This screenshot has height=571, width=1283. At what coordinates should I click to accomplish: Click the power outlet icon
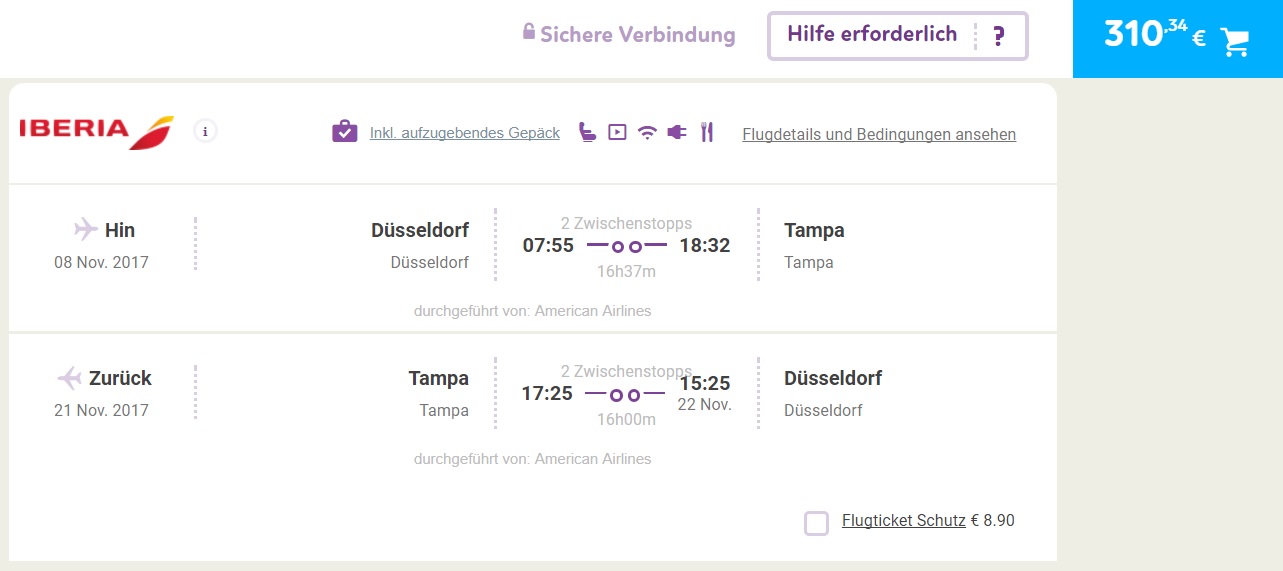[677, 132]
